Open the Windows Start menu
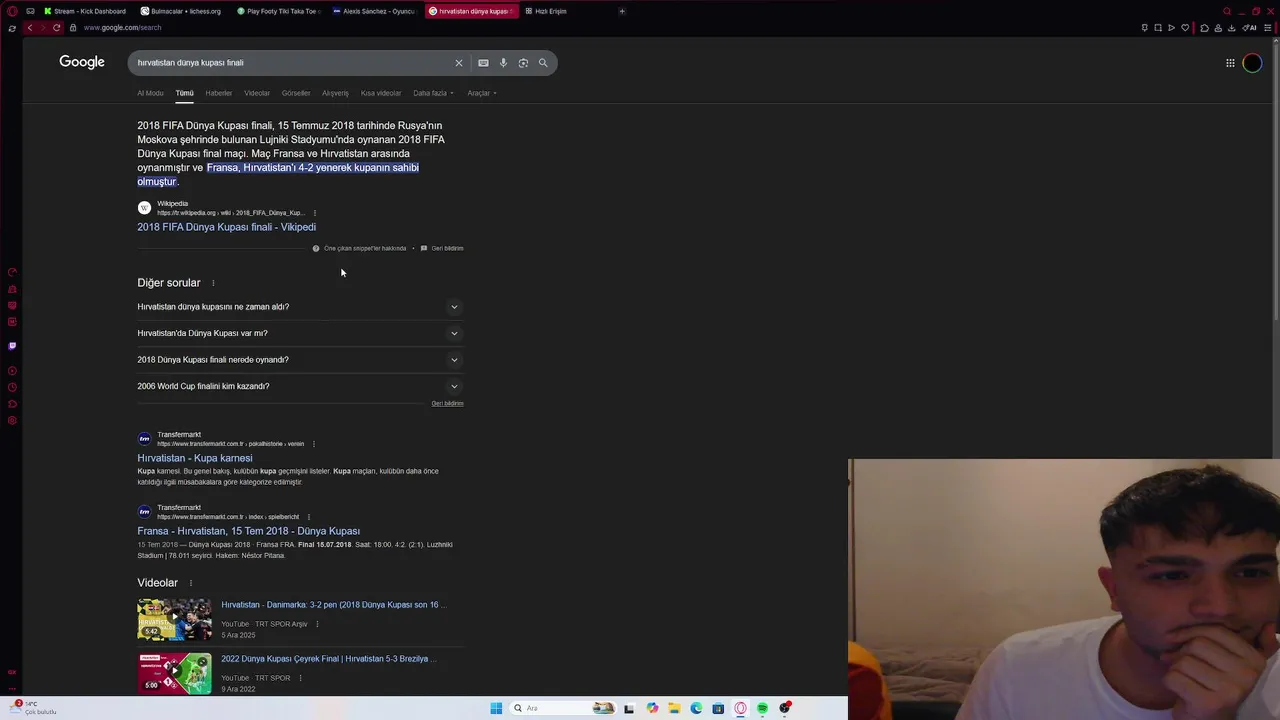Image resolution: width=1280 pixels, height=720 pixels. (496, 708)
